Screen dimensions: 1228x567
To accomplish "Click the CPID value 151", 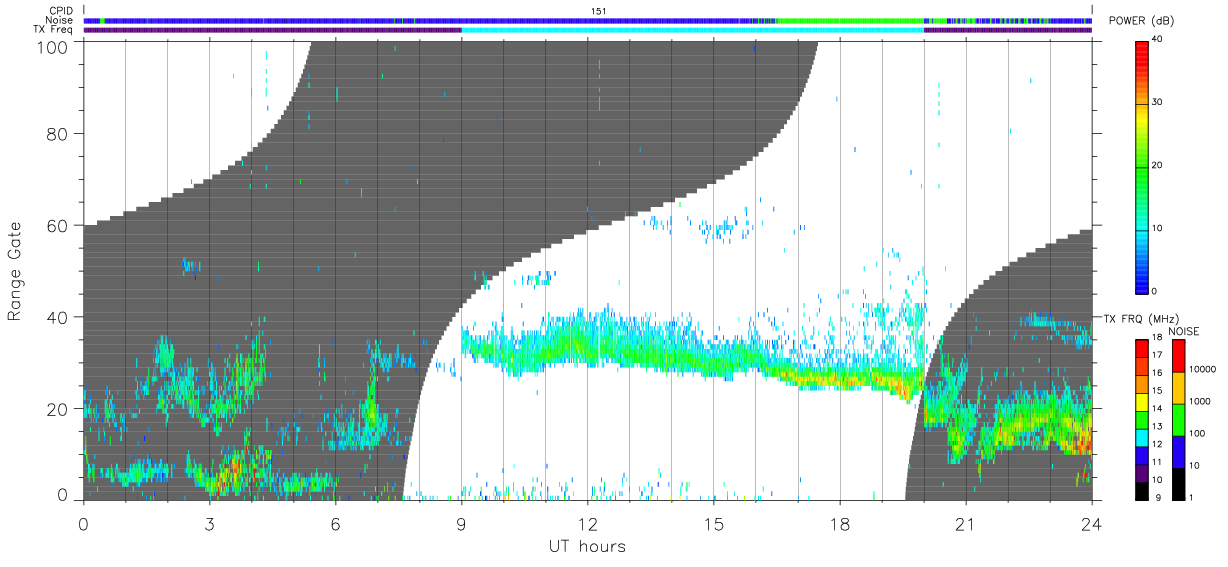I will (x=599, y=11).
